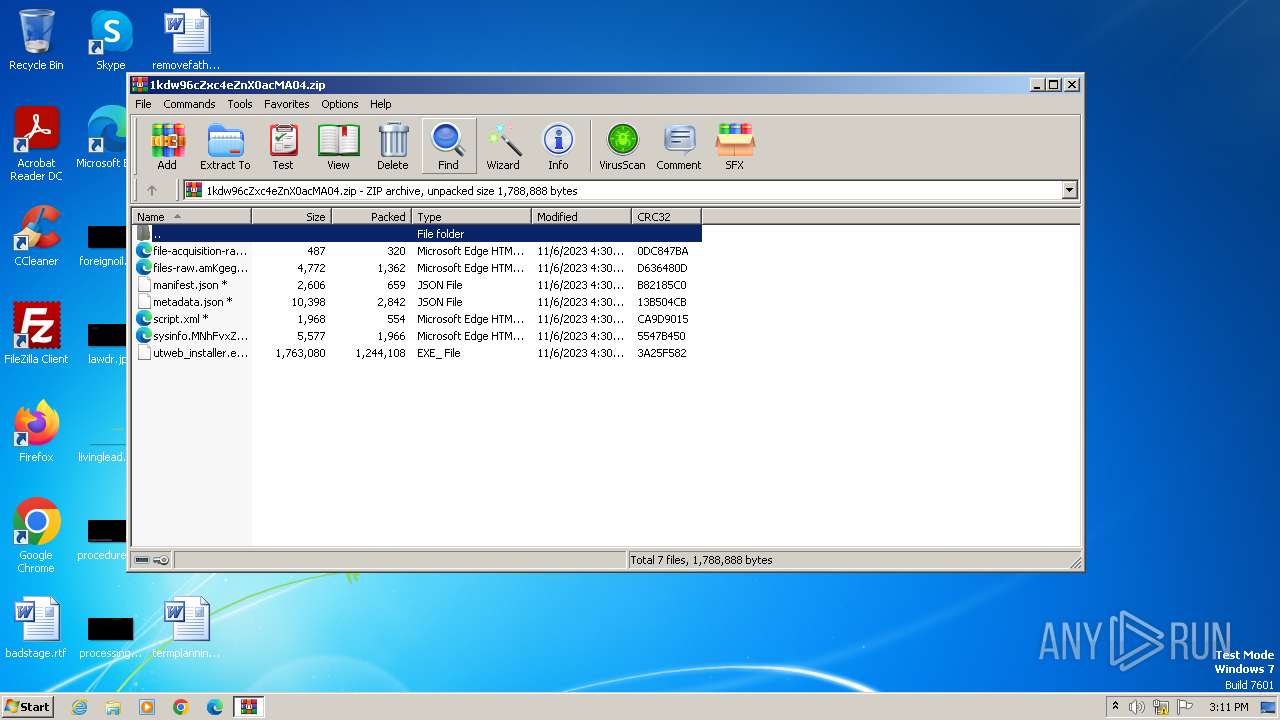Open the Tools menu

coord(240,104)
